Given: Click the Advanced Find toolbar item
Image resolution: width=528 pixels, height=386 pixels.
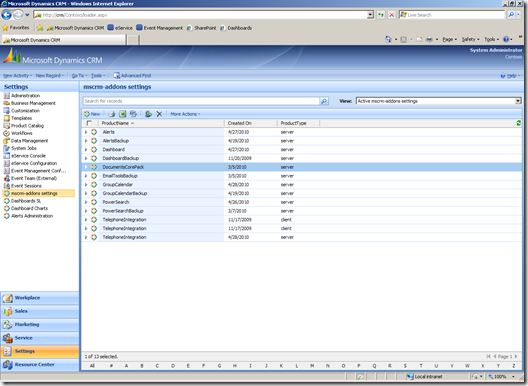Looking at the screenshot, I should click(132, 75).
